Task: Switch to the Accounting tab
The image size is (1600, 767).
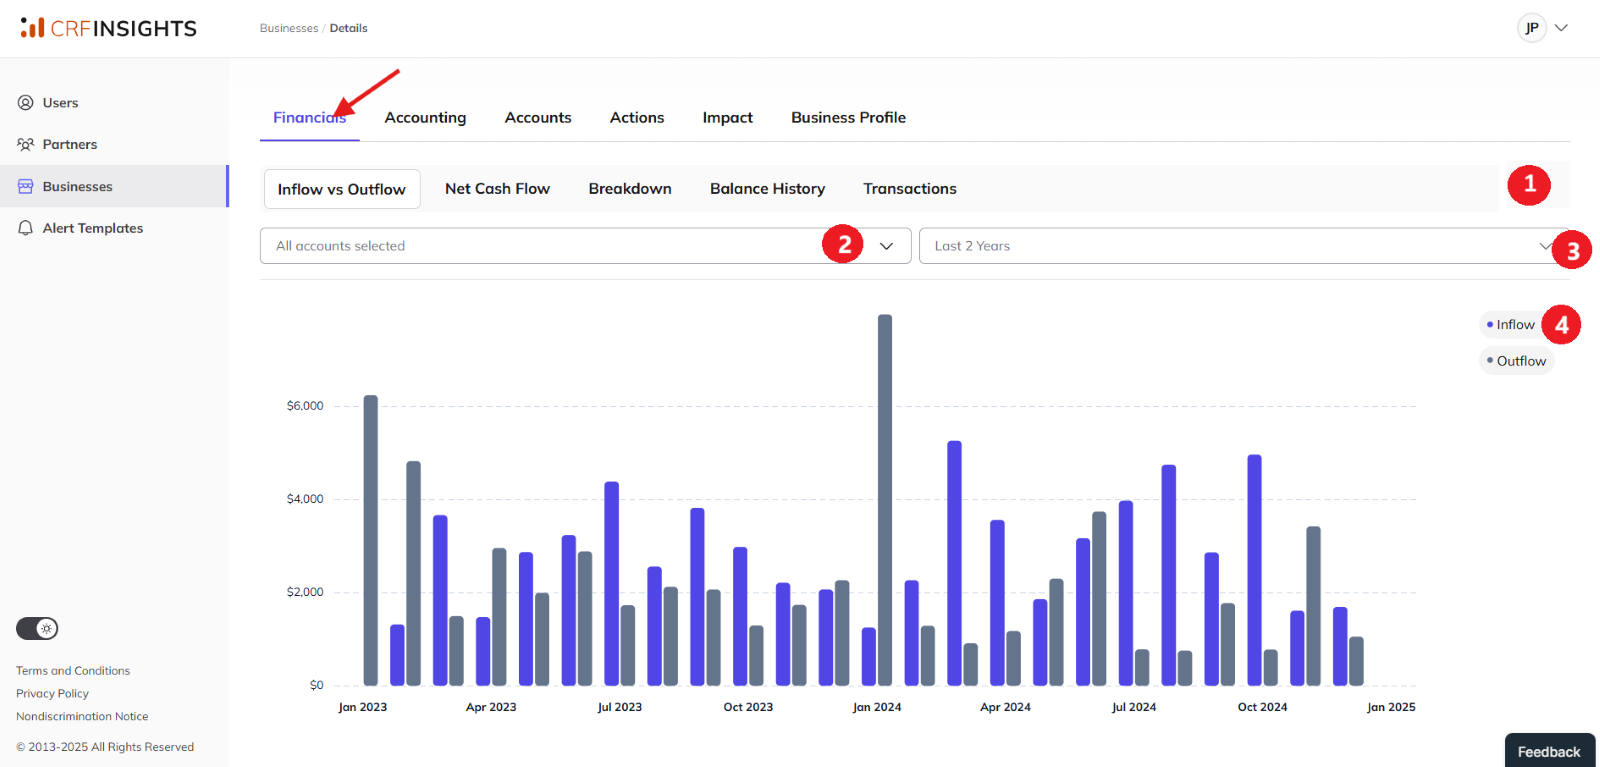Action: pos(425,118)
